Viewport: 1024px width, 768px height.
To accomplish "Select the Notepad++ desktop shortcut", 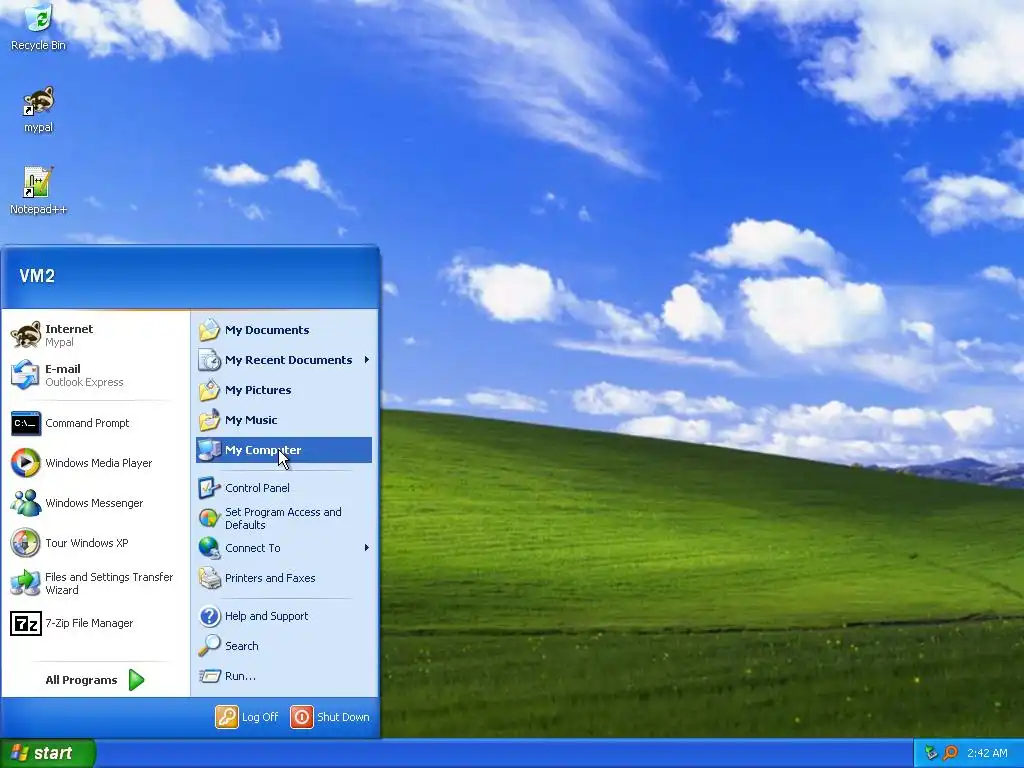I will click(x=38, y=191).
